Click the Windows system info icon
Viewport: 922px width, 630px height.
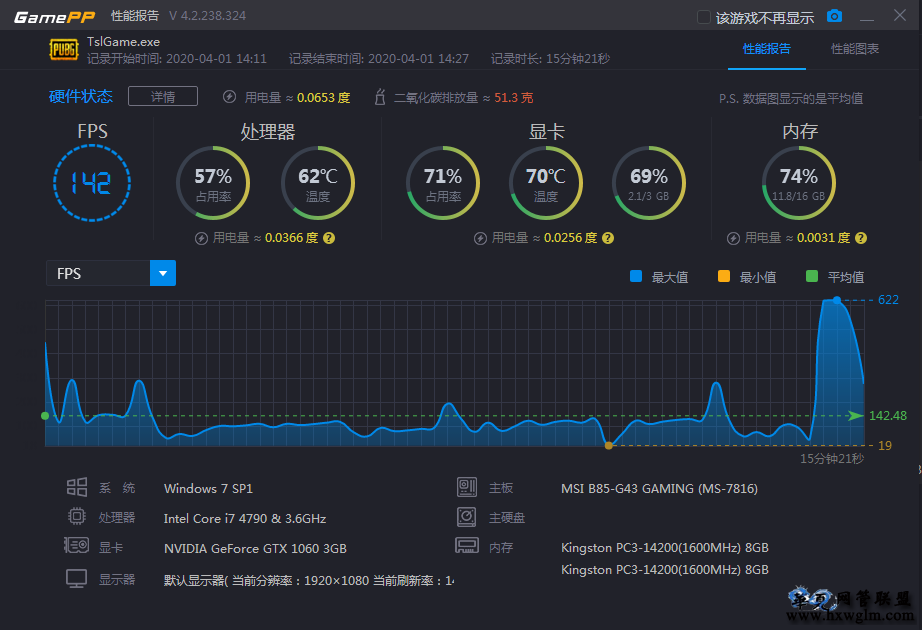click(77, 488)
